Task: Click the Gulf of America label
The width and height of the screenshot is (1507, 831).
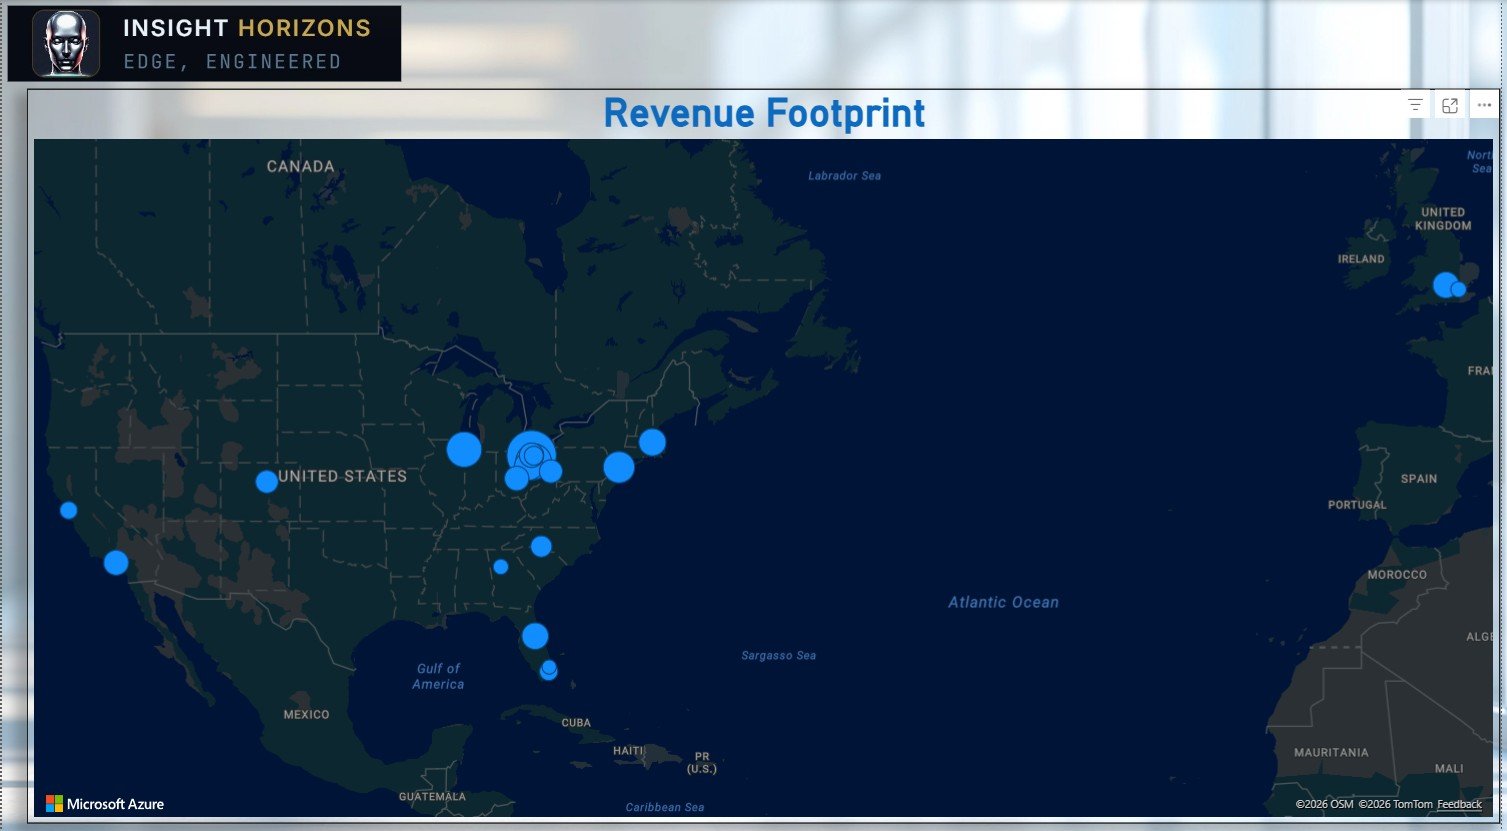Action: coord(438,676)
